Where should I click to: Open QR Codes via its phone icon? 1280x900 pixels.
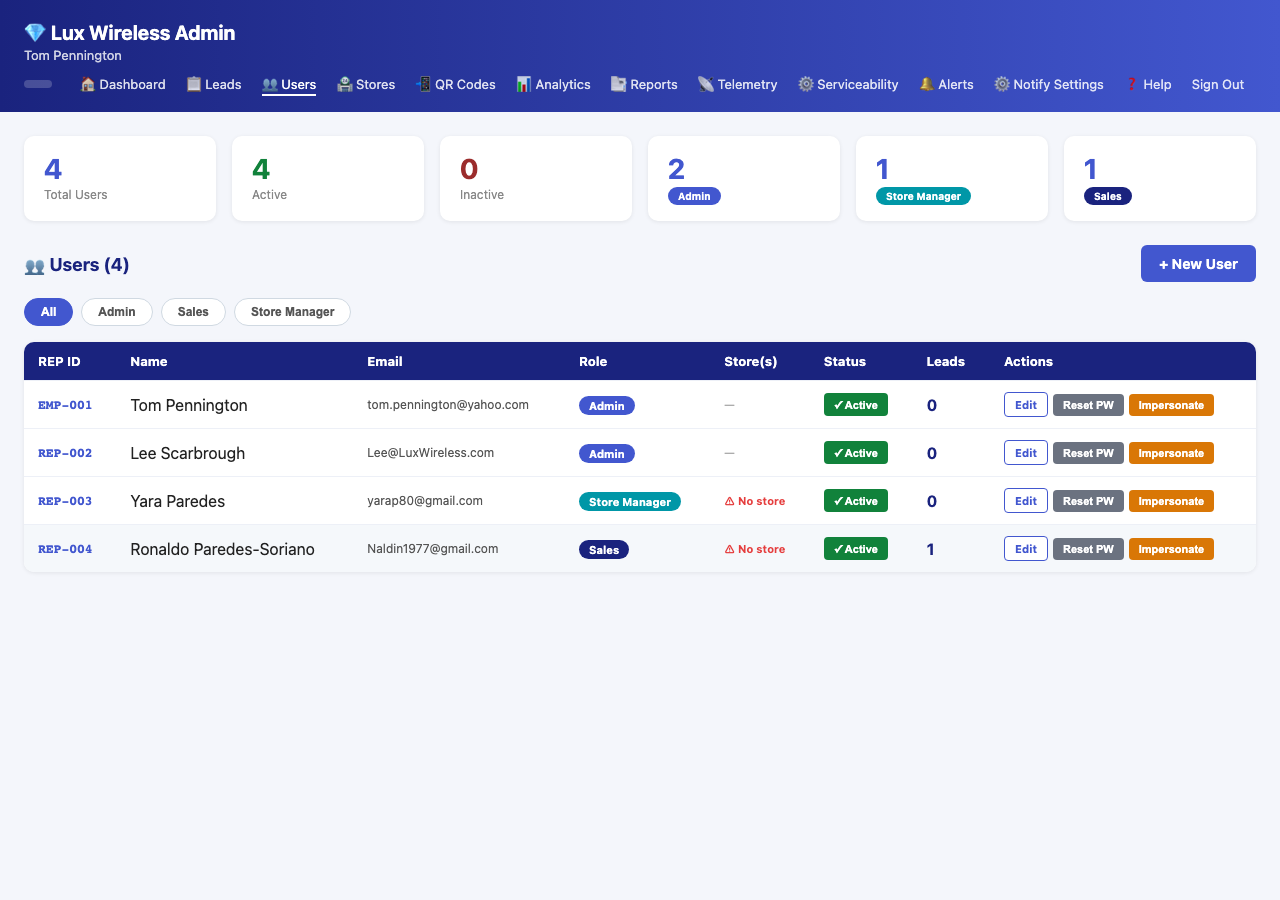pyautogui.click(x=423, y=85)
